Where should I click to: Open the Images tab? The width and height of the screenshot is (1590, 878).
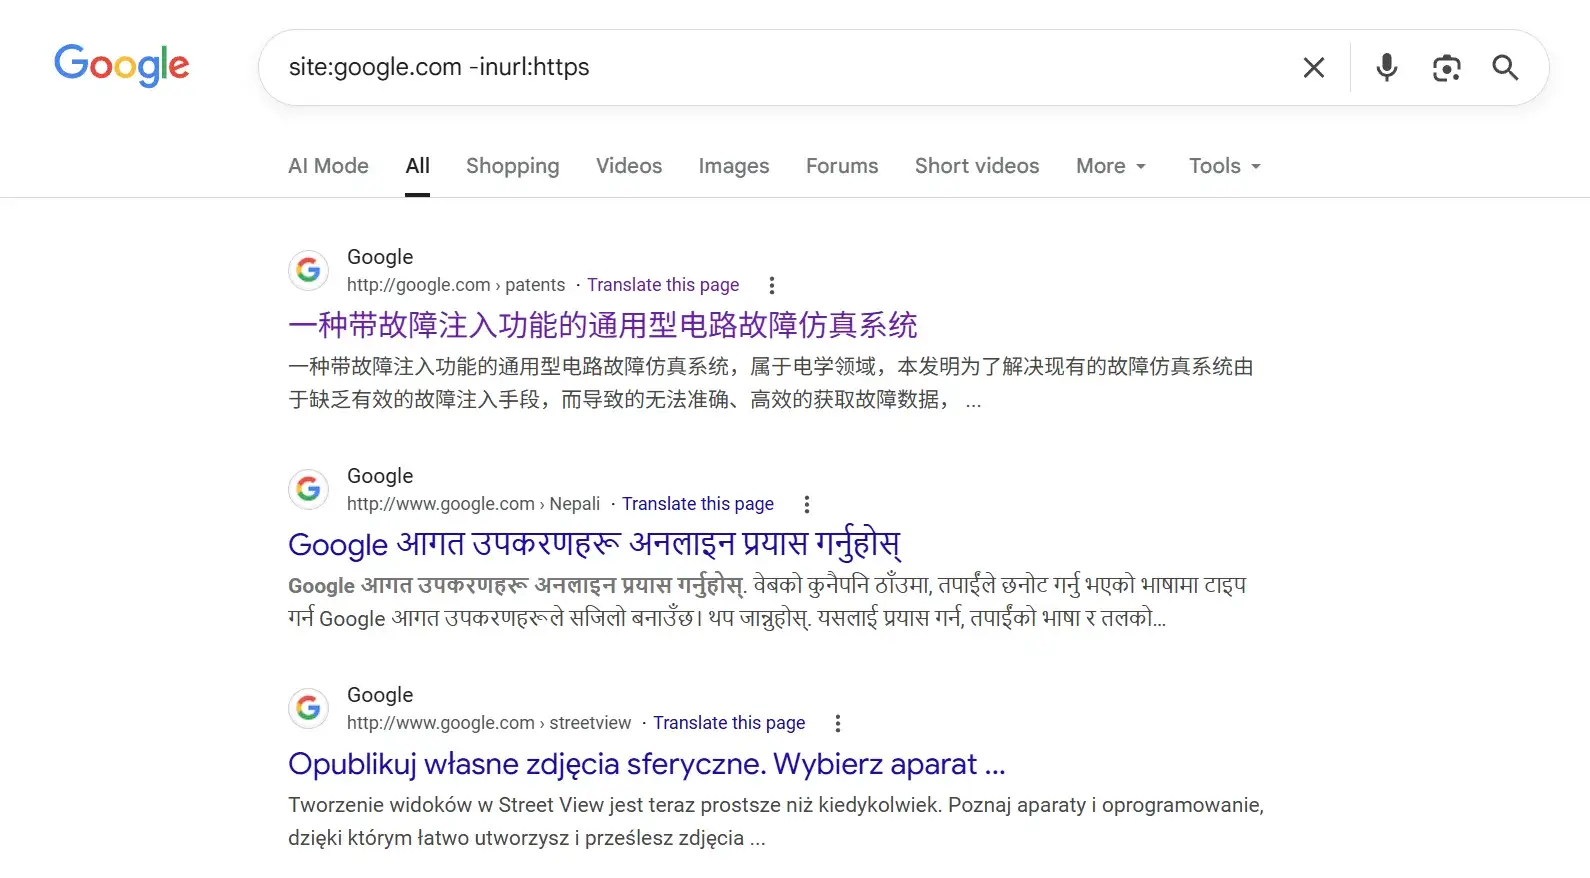[x=734, y=166]
